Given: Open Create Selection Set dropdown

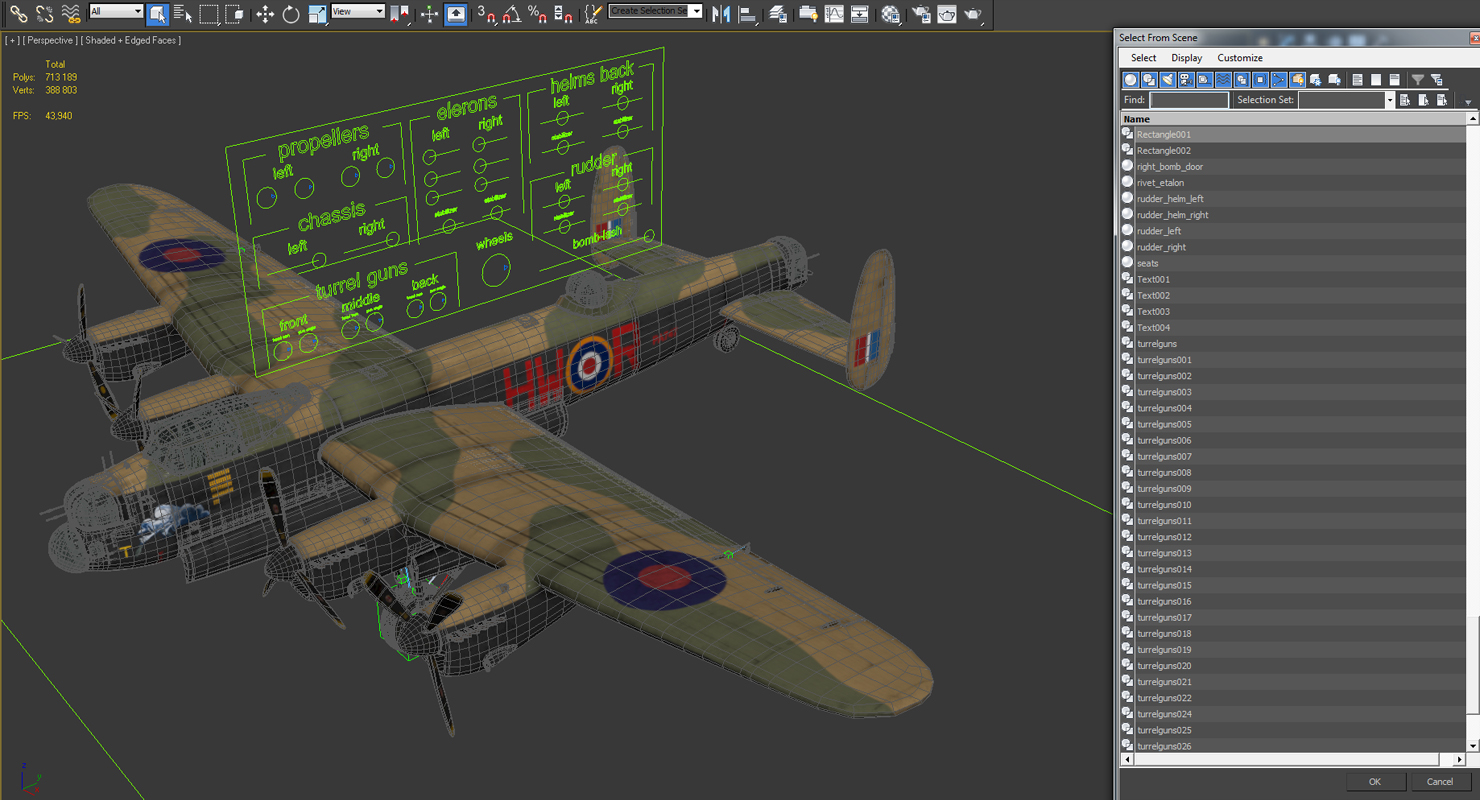Looking at the screenshot, I should (x=655, y=11).
